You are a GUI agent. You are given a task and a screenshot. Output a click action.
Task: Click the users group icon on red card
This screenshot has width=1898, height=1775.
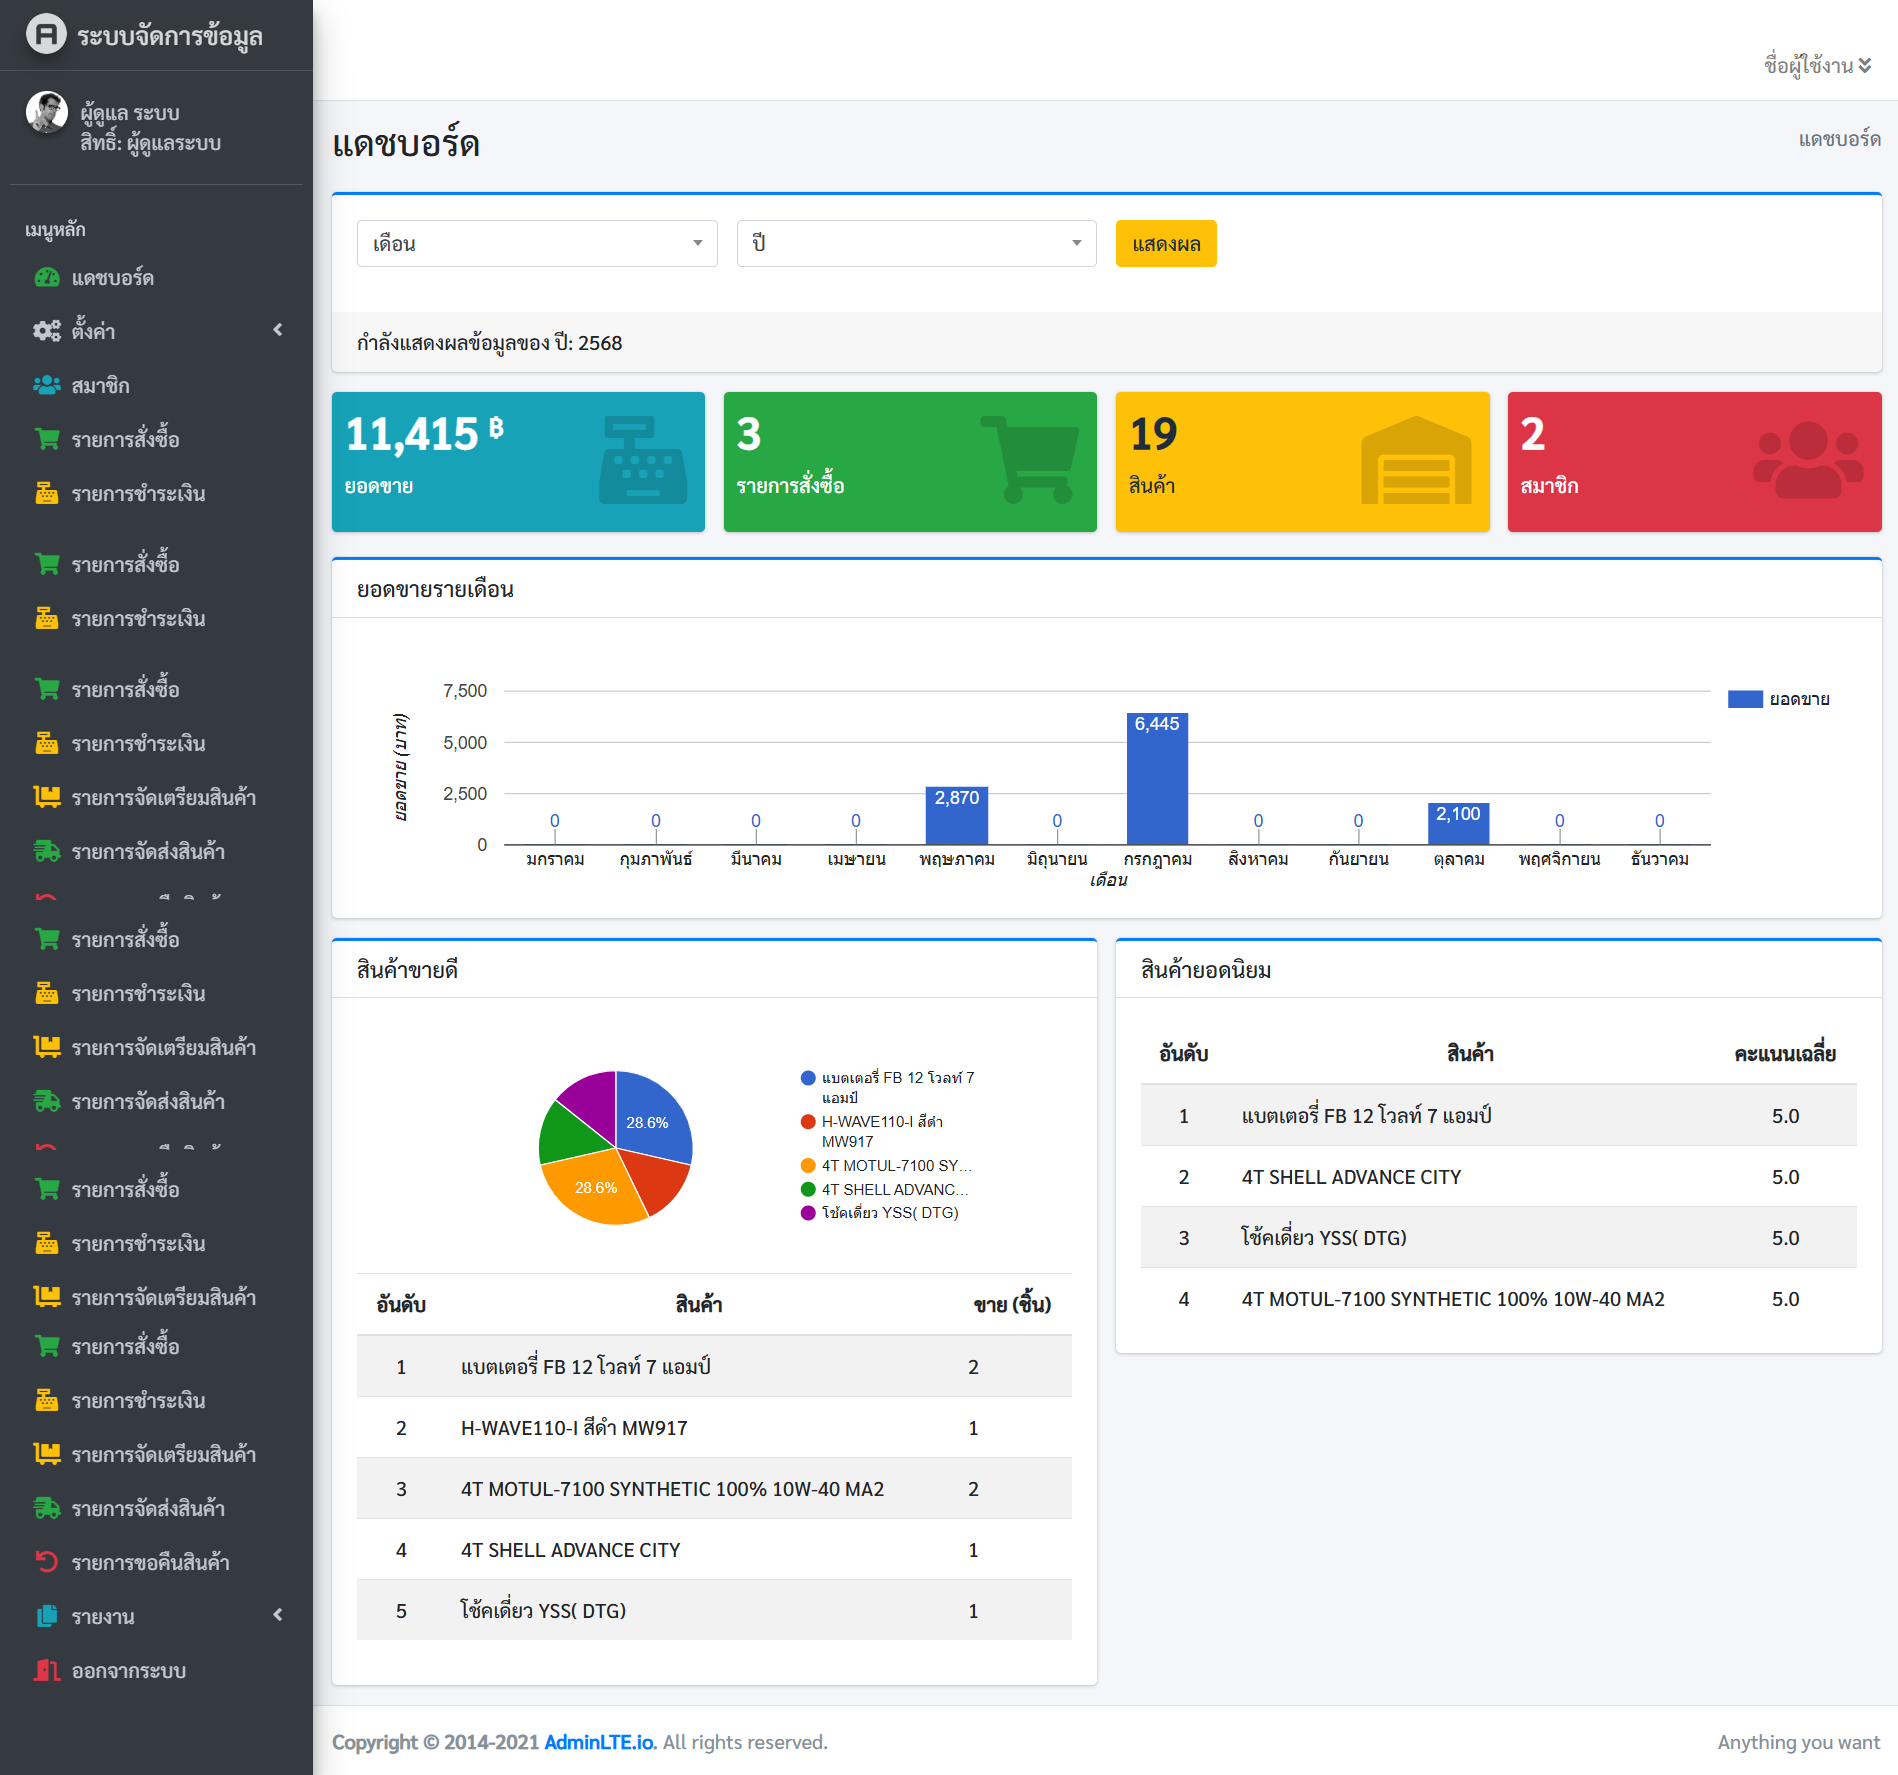[x=1807, y=459]
